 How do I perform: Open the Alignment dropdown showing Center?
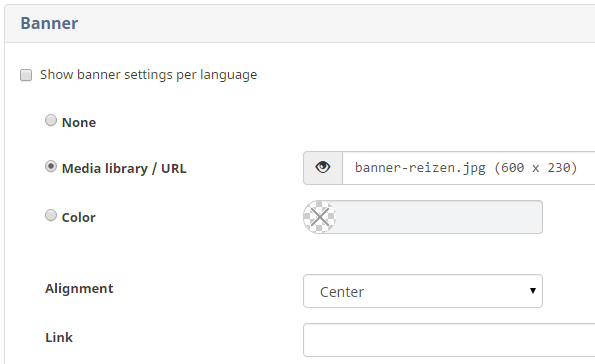tap(423, 291)
